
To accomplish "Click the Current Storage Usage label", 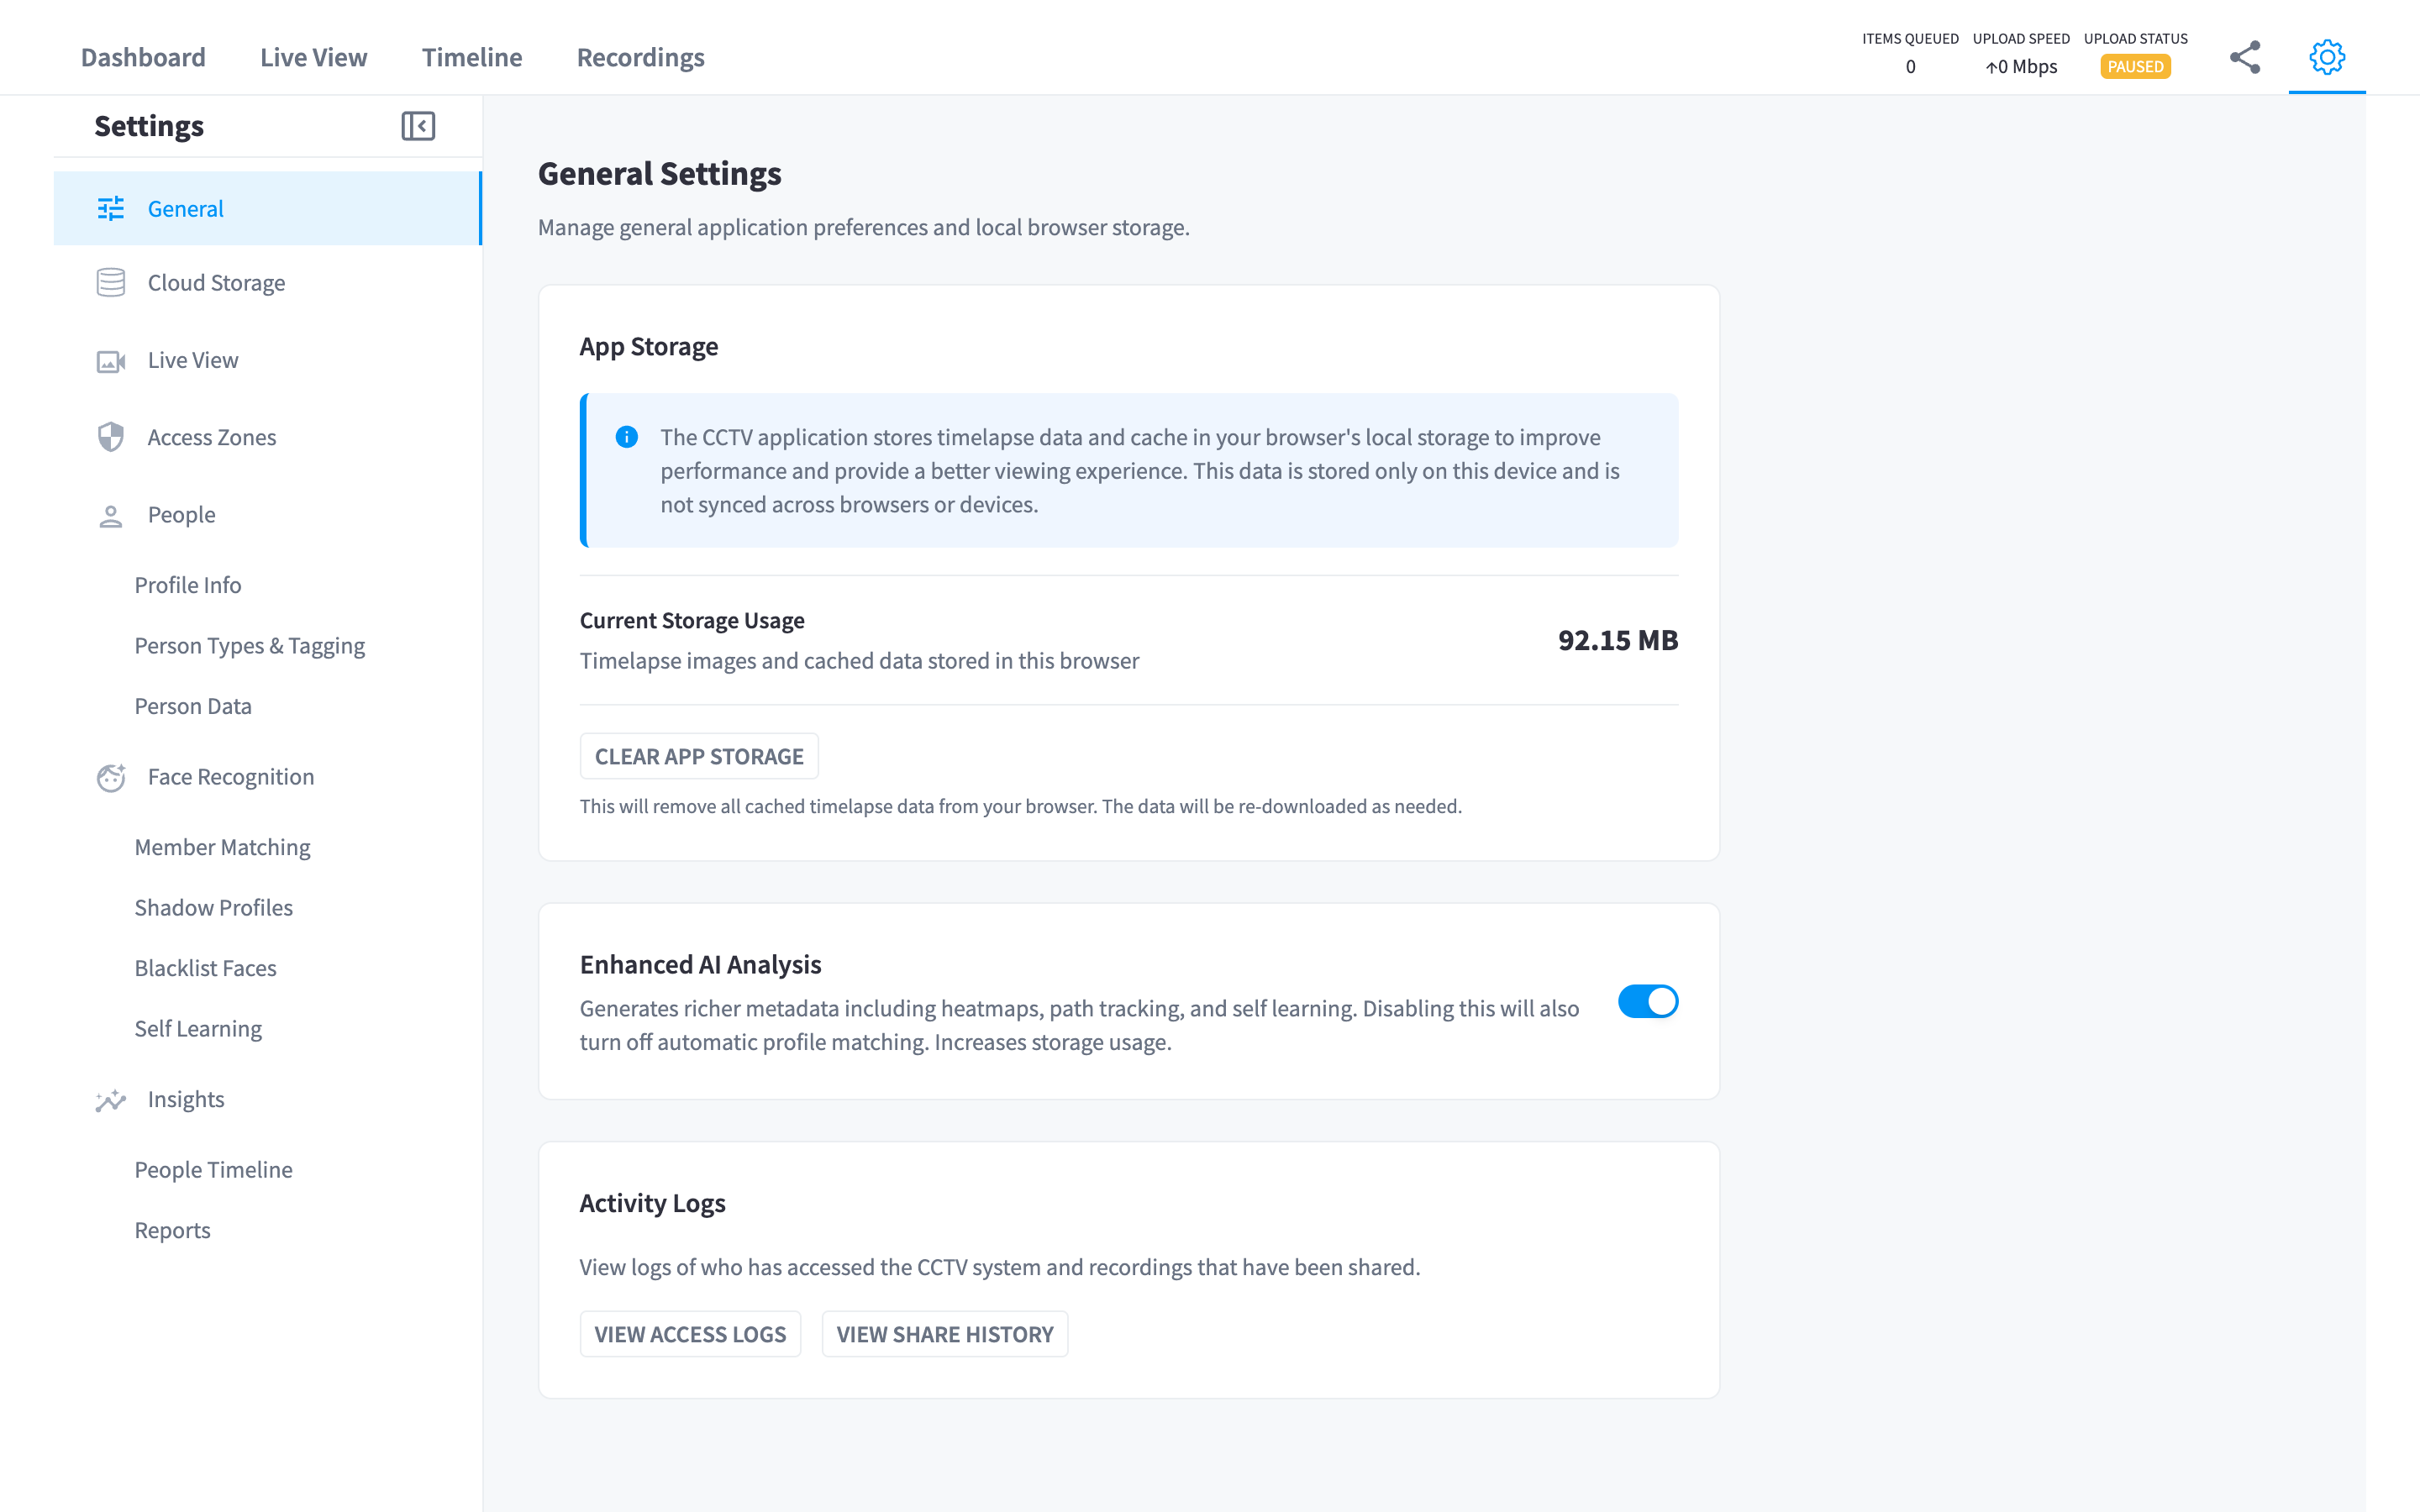I will [x=692, y=620].
